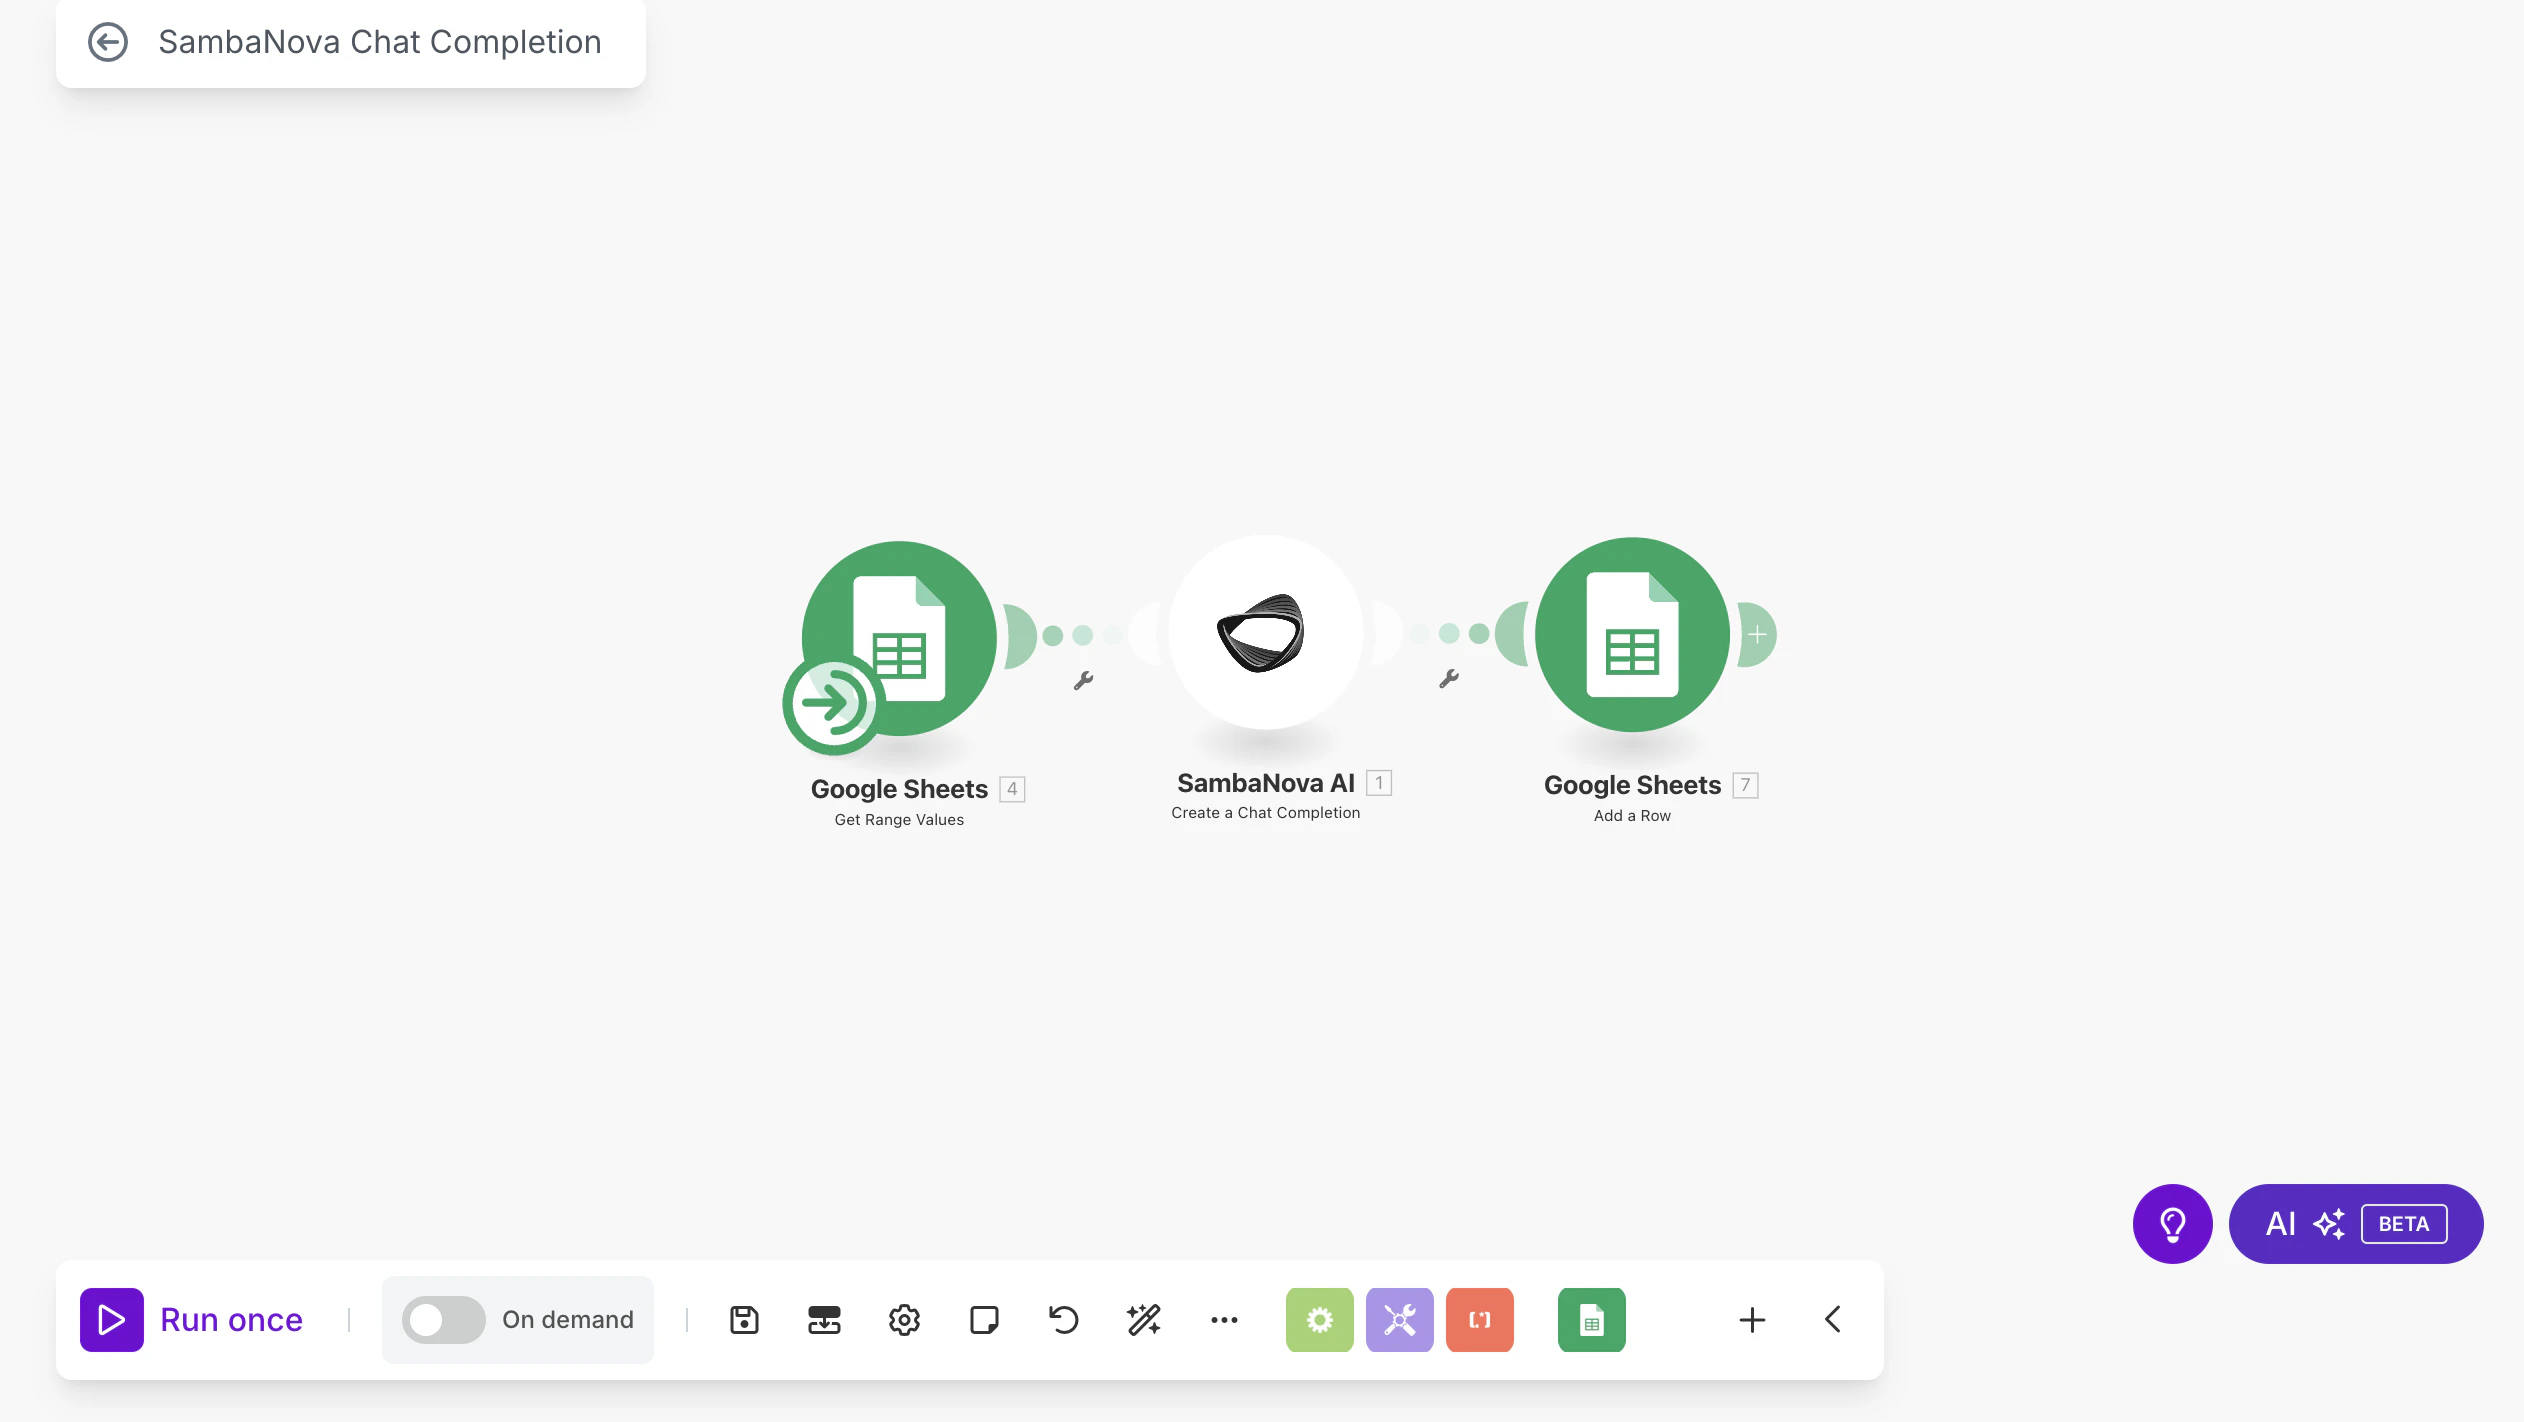Screen dimensions: 2524x1422
Task: Click the undo/rollback icon in the toolbar
Action: (1062, 1319)
